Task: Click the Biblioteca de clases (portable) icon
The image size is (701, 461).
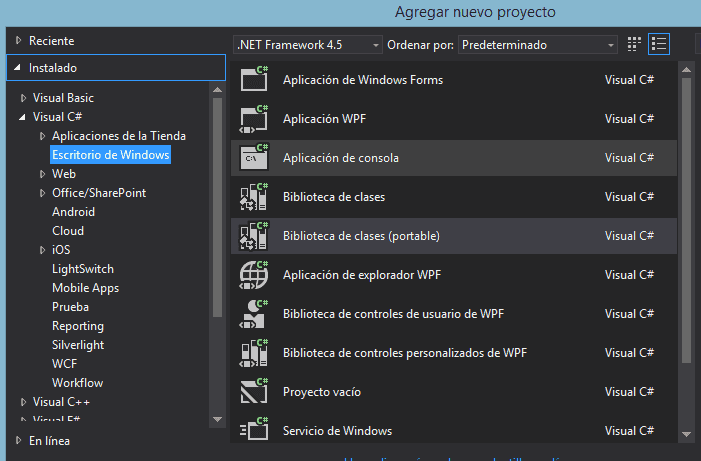Action: (x=254, y=236)
